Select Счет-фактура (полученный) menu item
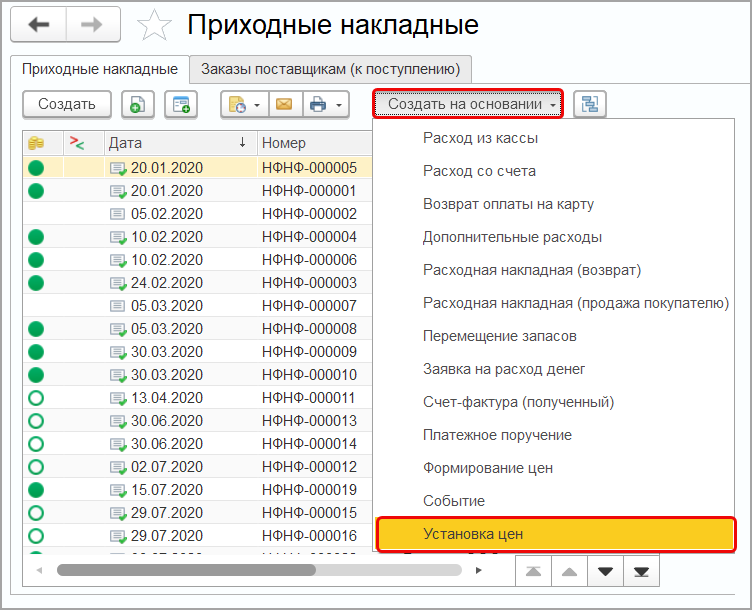 coord(518,402)
